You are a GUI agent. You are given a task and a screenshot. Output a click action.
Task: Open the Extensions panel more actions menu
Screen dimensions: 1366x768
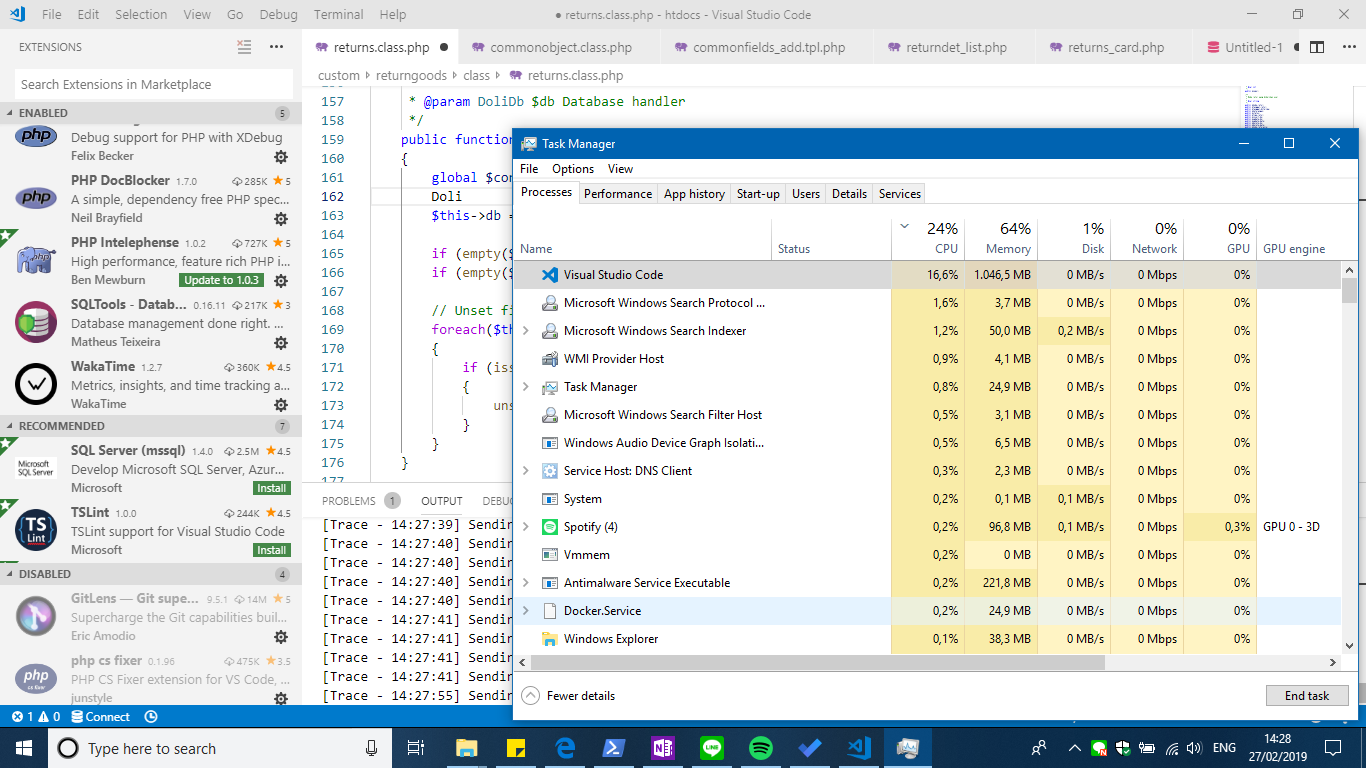pos(277,47)
